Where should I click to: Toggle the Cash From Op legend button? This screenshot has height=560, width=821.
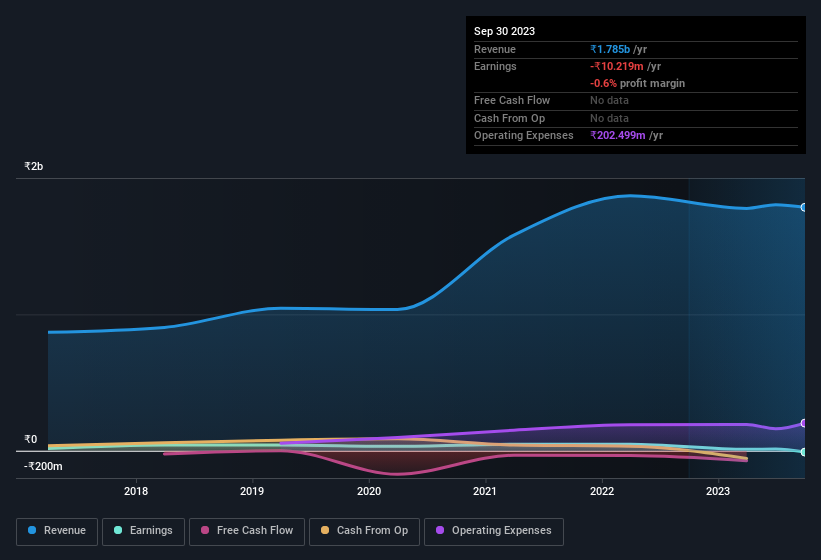coord(364,531)
